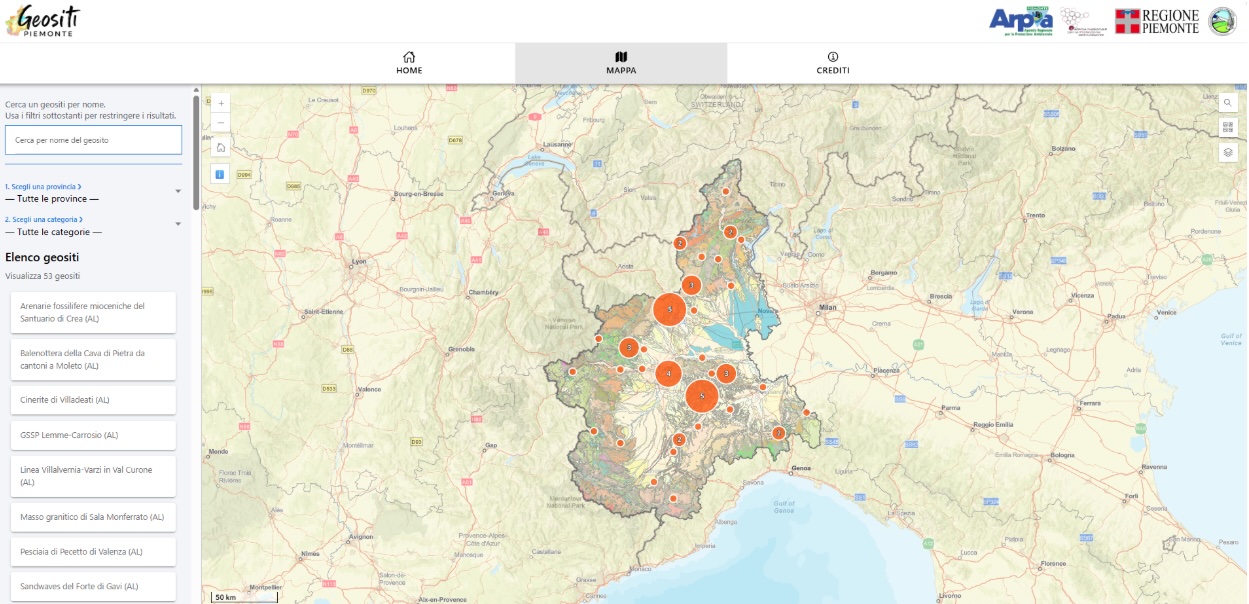Select GSSP Lemme-Carrosio (AL)
This screenshot has height=604, width=1249.
tap(93, 435)
